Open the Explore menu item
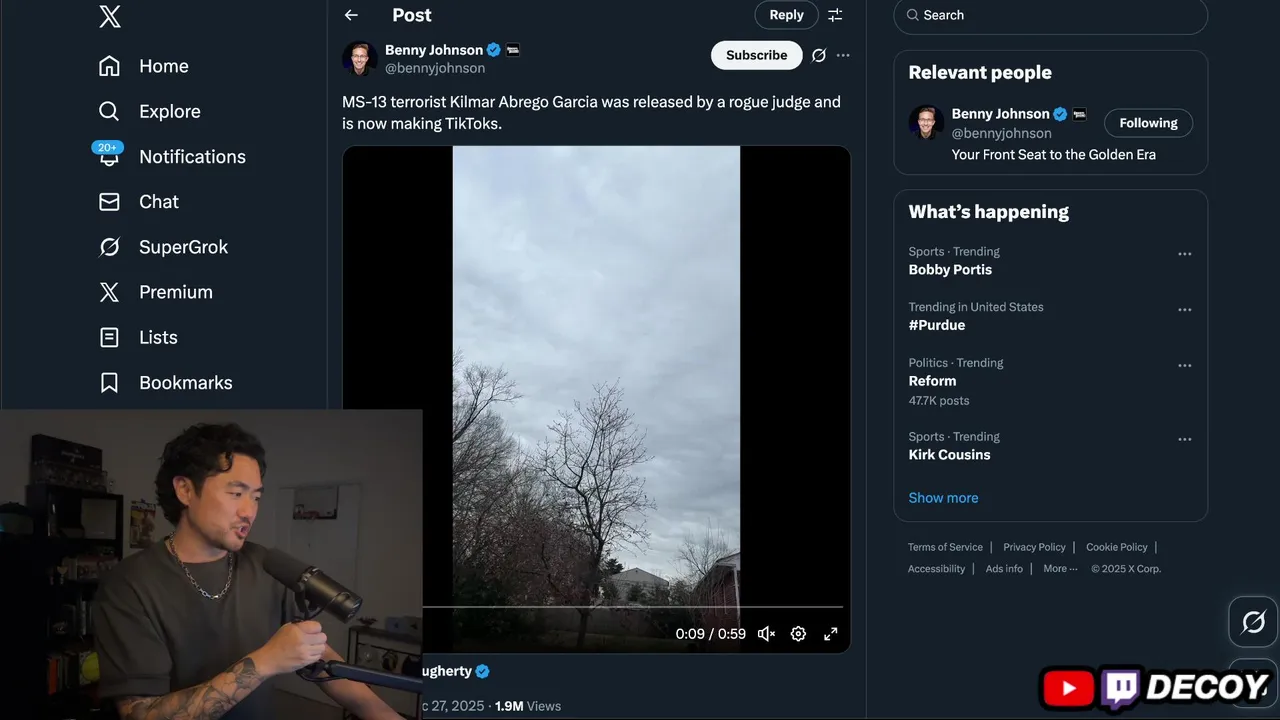Screen dimensions: 1280x720 pos(169,112)
